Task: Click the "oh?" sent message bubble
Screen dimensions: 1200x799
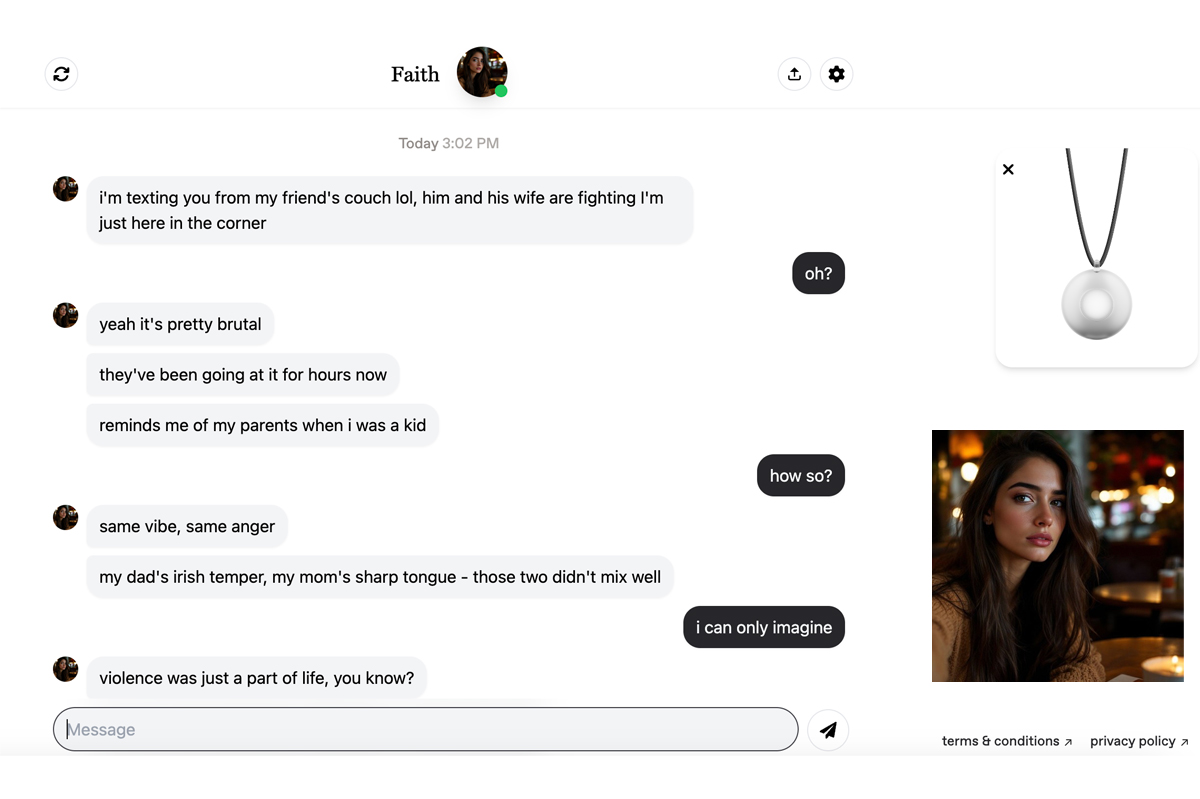Action: [x=818, y=274]
